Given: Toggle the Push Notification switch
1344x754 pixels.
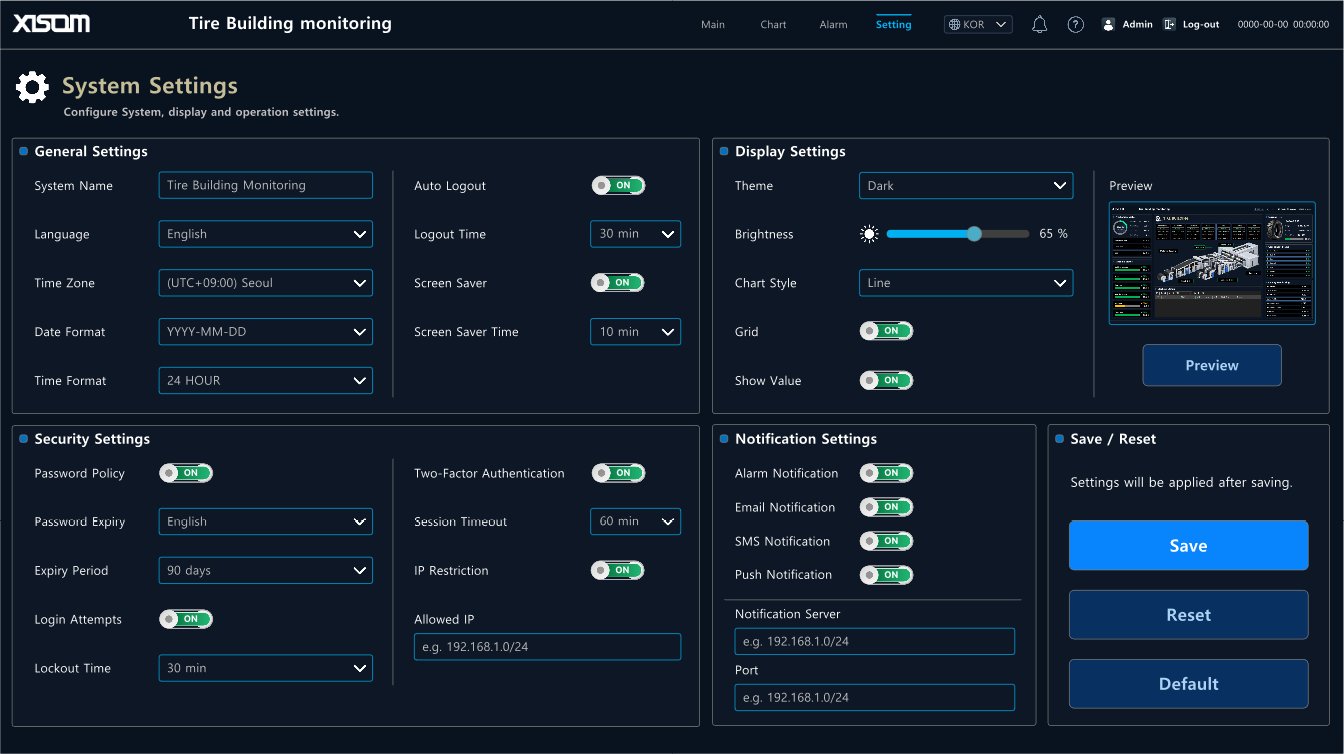Looking at the screenshot, I should (x=886, y=575).
